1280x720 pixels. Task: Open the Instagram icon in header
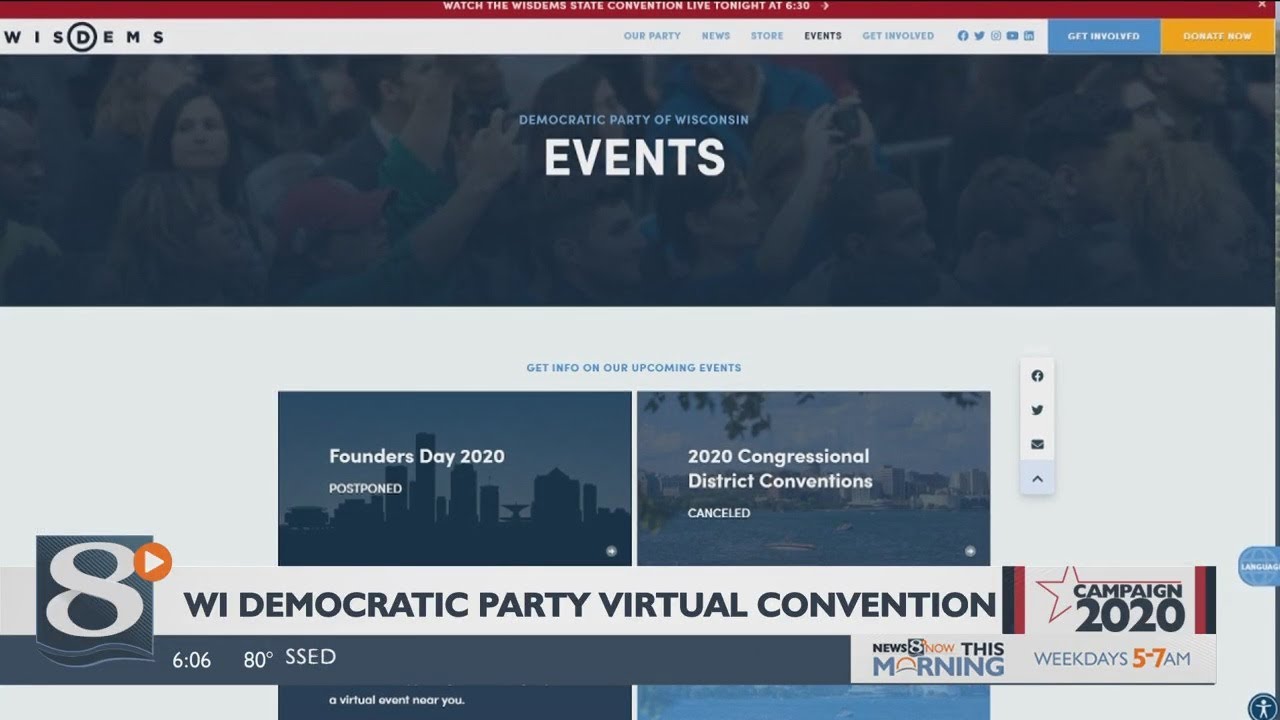point(996,36)
